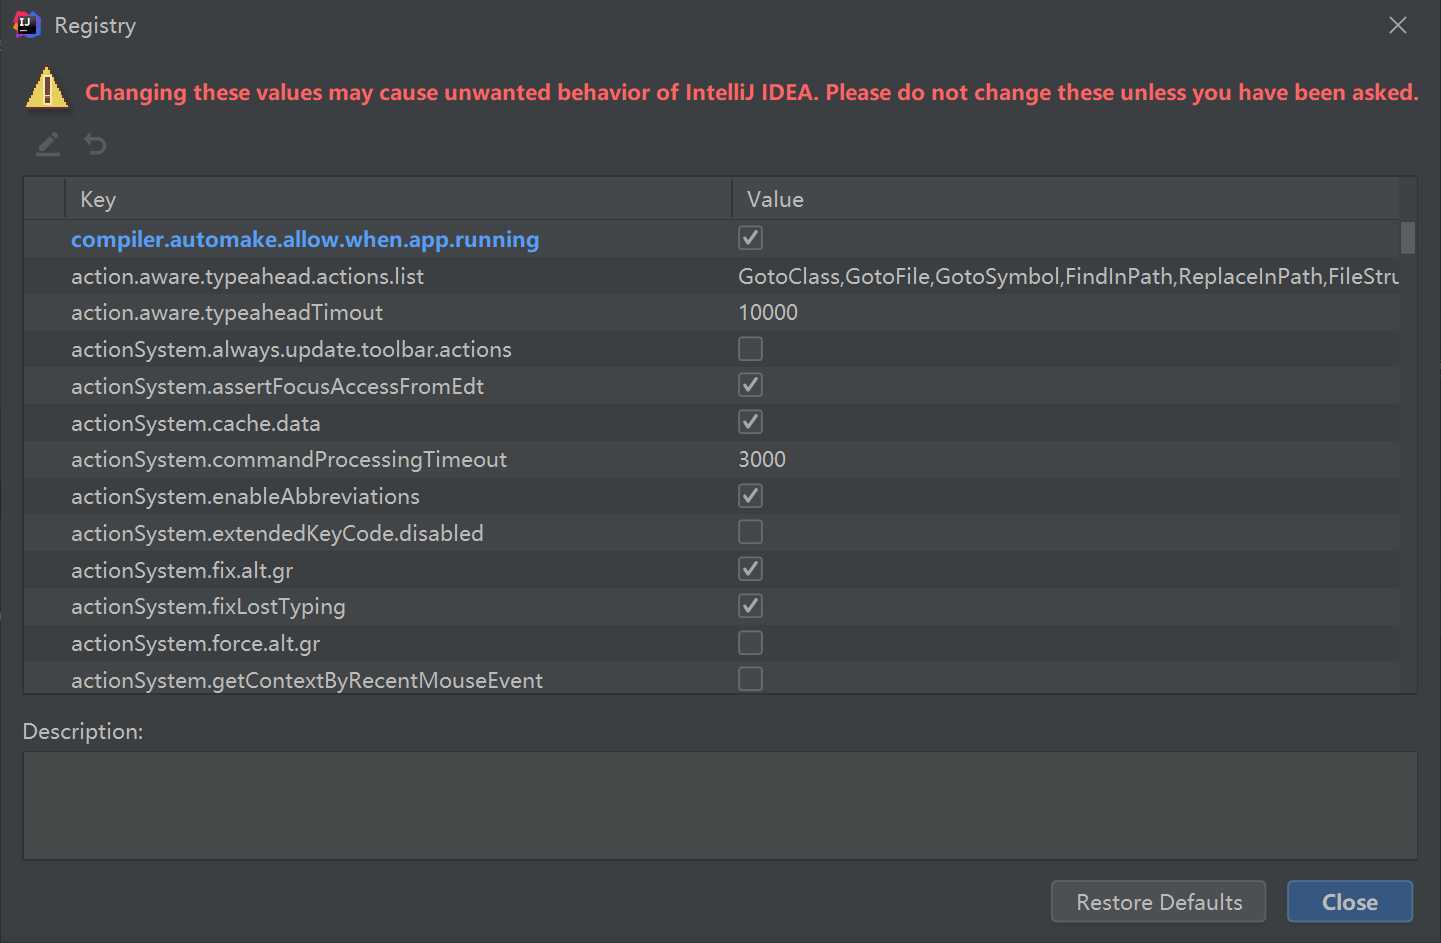Select the actionSystem.always.update.toolbar.actions key
The width and height of the screenshot is (1441, 943).
[291, 349]
